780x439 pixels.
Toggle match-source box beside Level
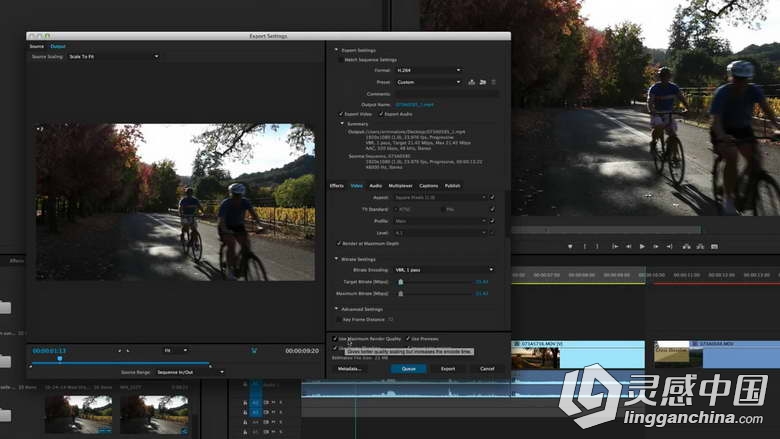click(492, 233)
